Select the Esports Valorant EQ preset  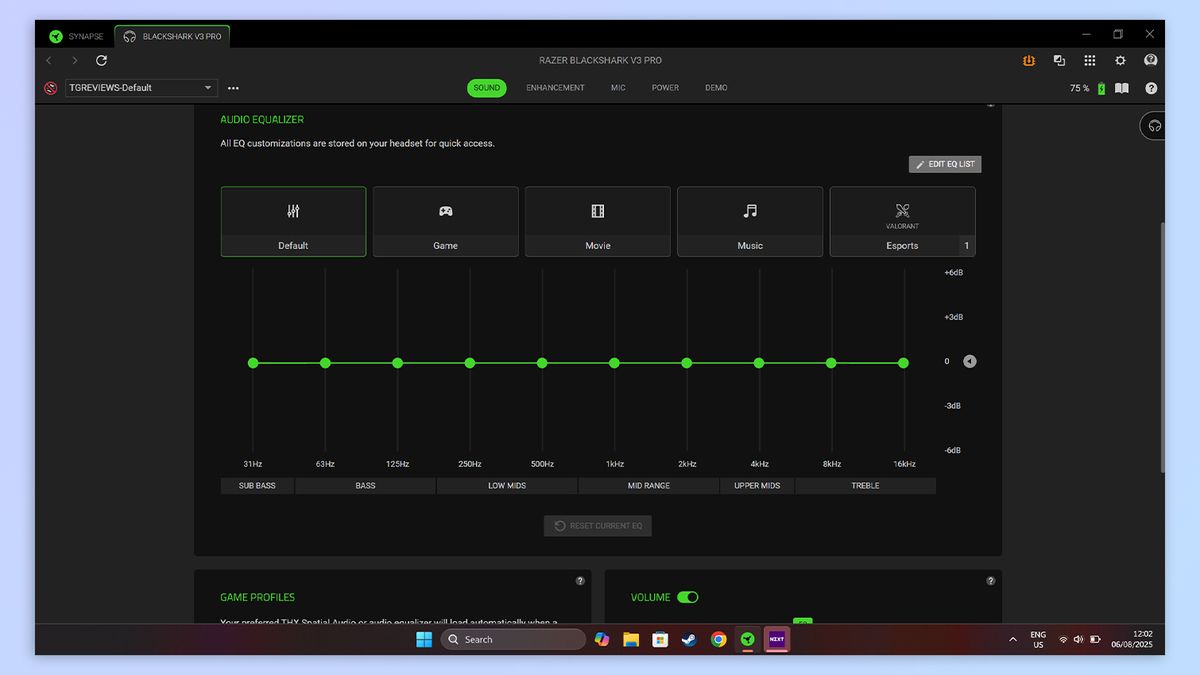click(902, 222)
